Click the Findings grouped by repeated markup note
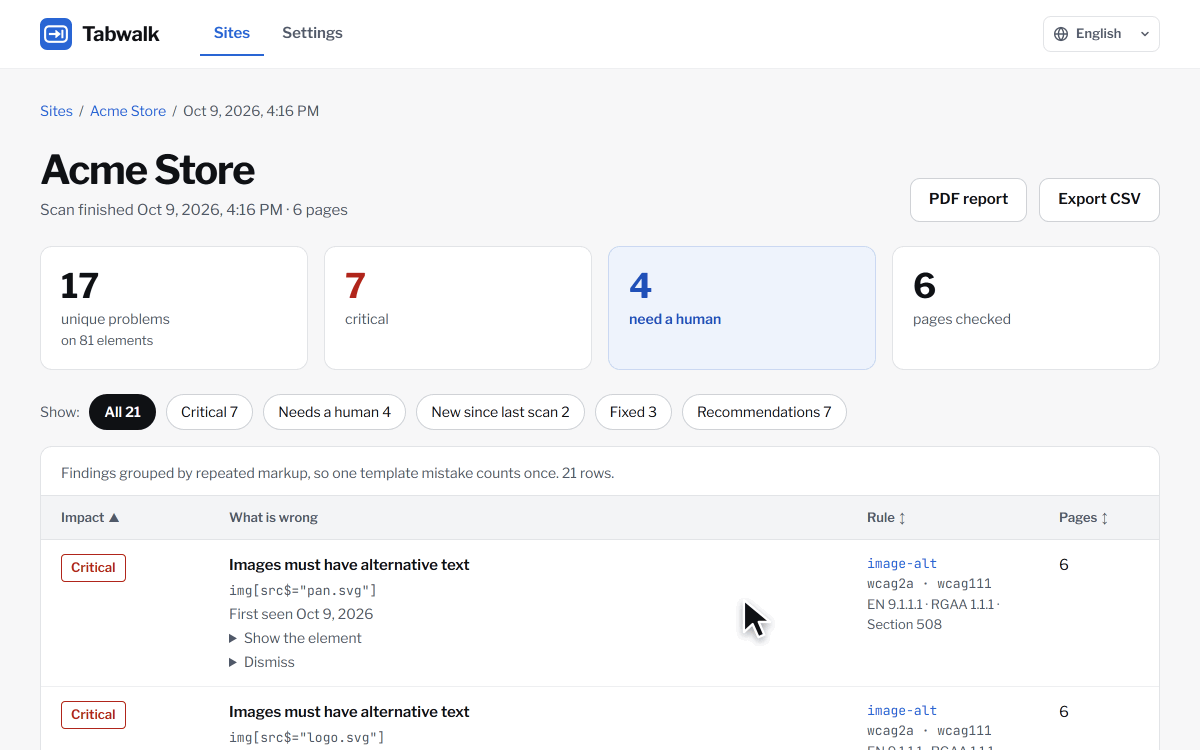Screen dimensions: 1200x750 point(338,473)
